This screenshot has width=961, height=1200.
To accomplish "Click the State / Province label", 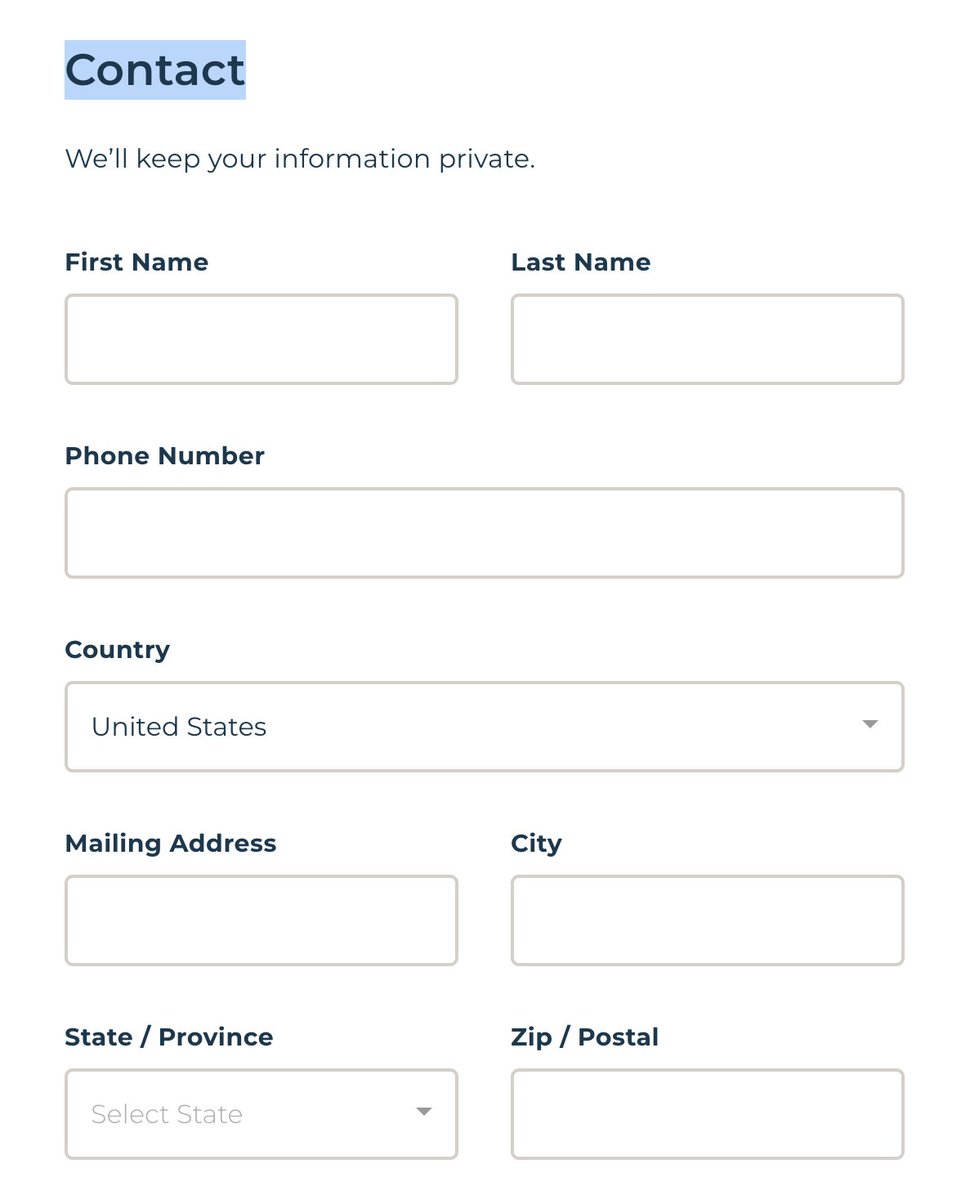I will coord(169,1038).
